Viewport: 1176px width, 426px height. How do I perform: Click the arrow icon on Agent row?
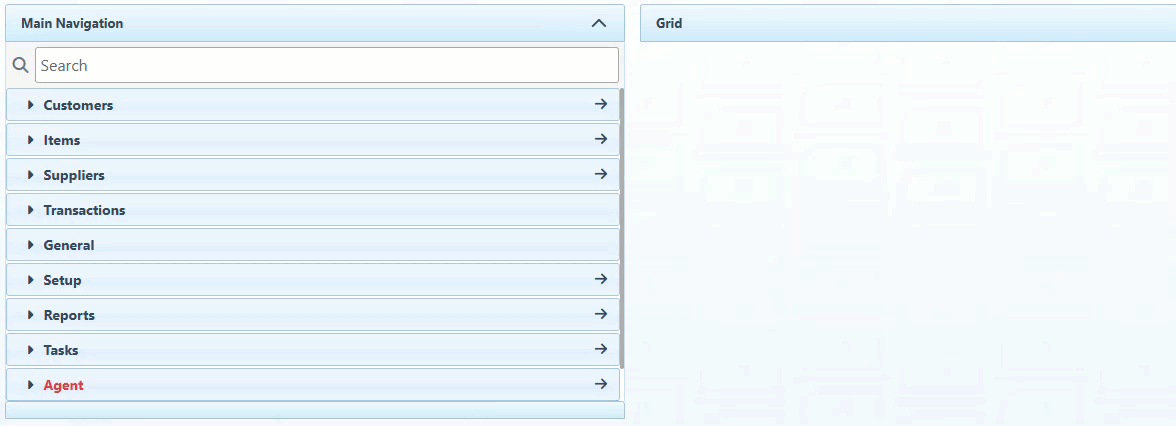[600, 384]
